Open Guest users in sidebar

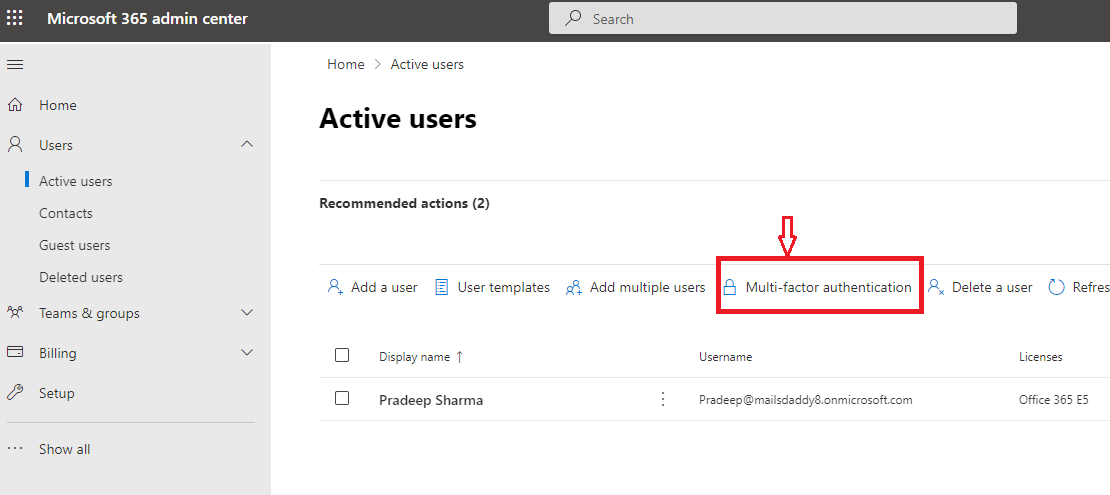[x=74, y=245]
